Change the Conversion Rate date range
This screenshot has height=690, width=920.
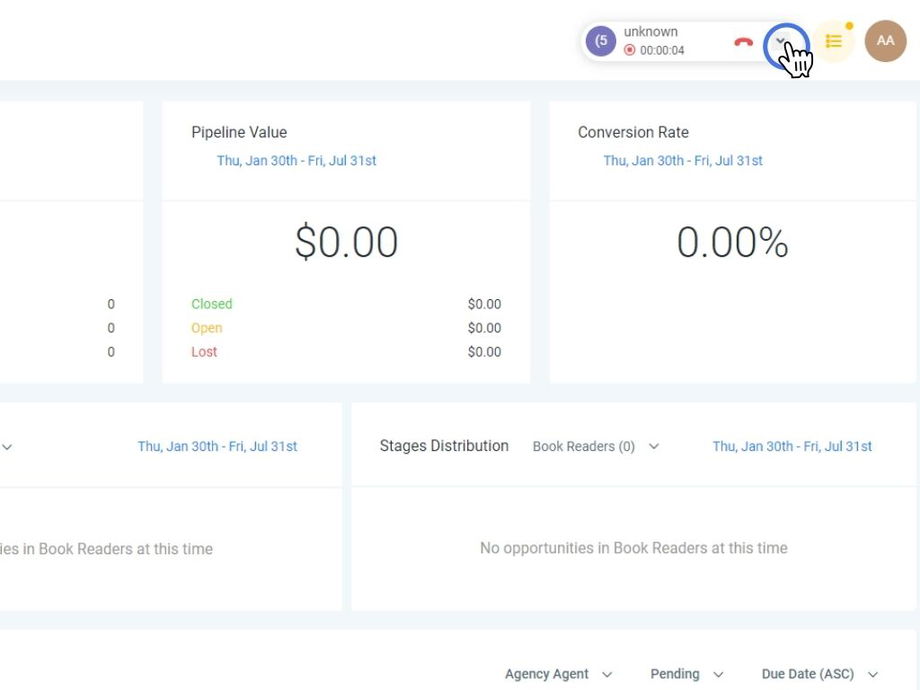coord(683,160)
